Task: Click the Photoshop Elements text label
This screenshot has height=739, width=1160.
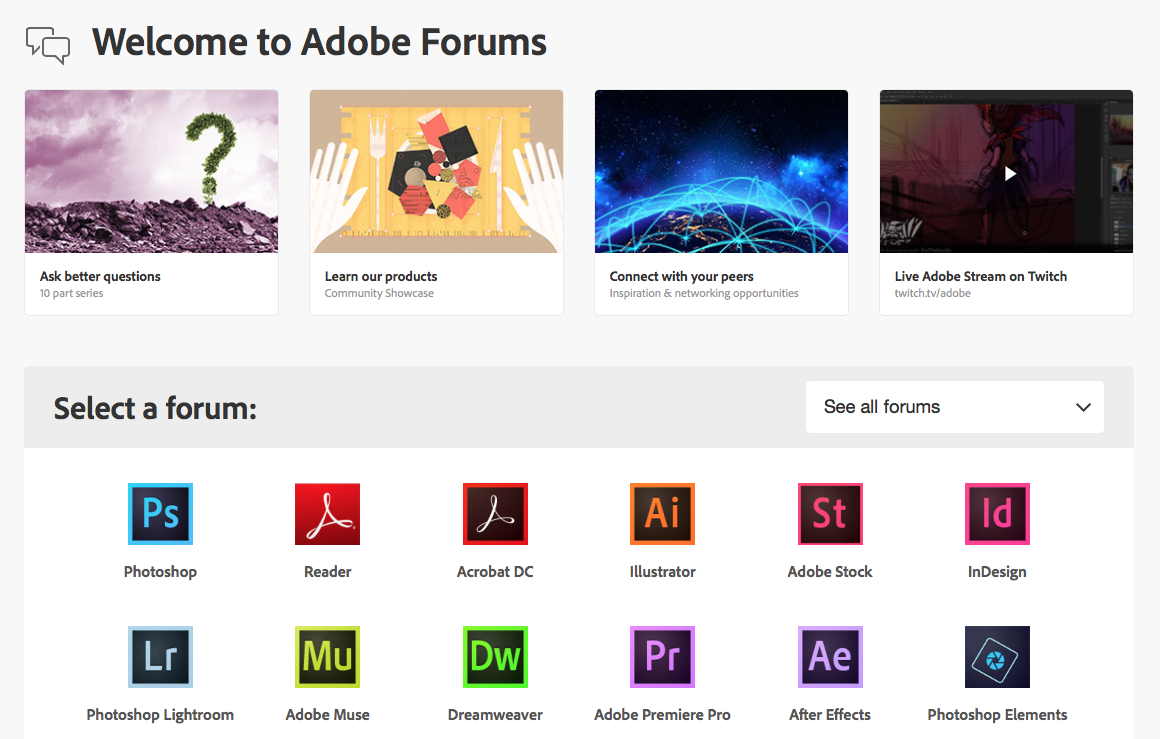Action: point(997,715)
